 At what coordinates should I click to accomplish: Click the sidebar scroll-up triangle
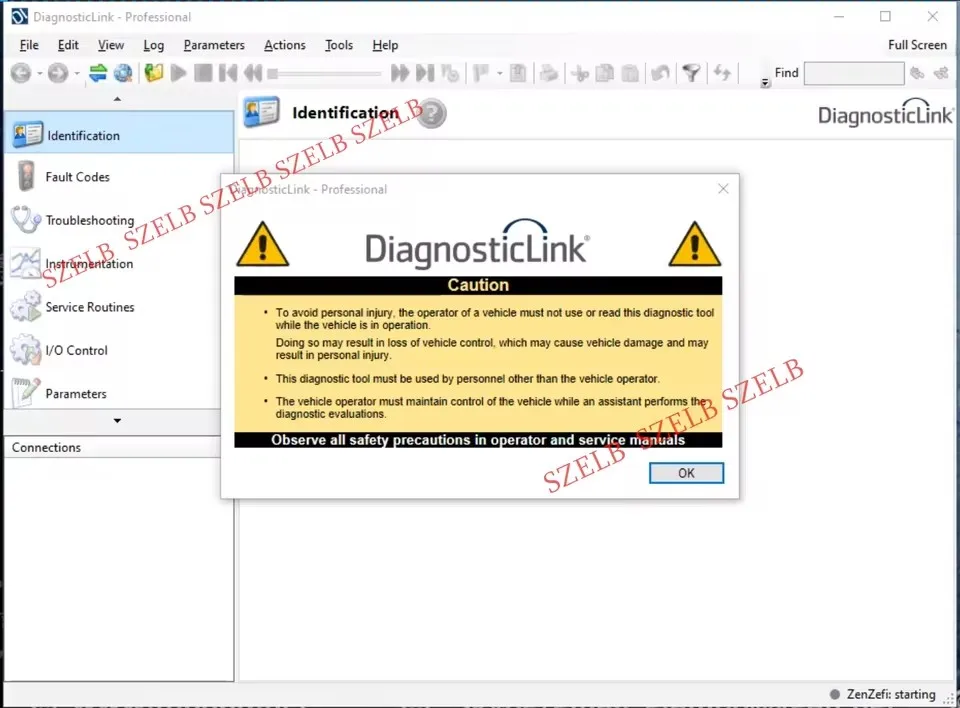tap(117, 99)
